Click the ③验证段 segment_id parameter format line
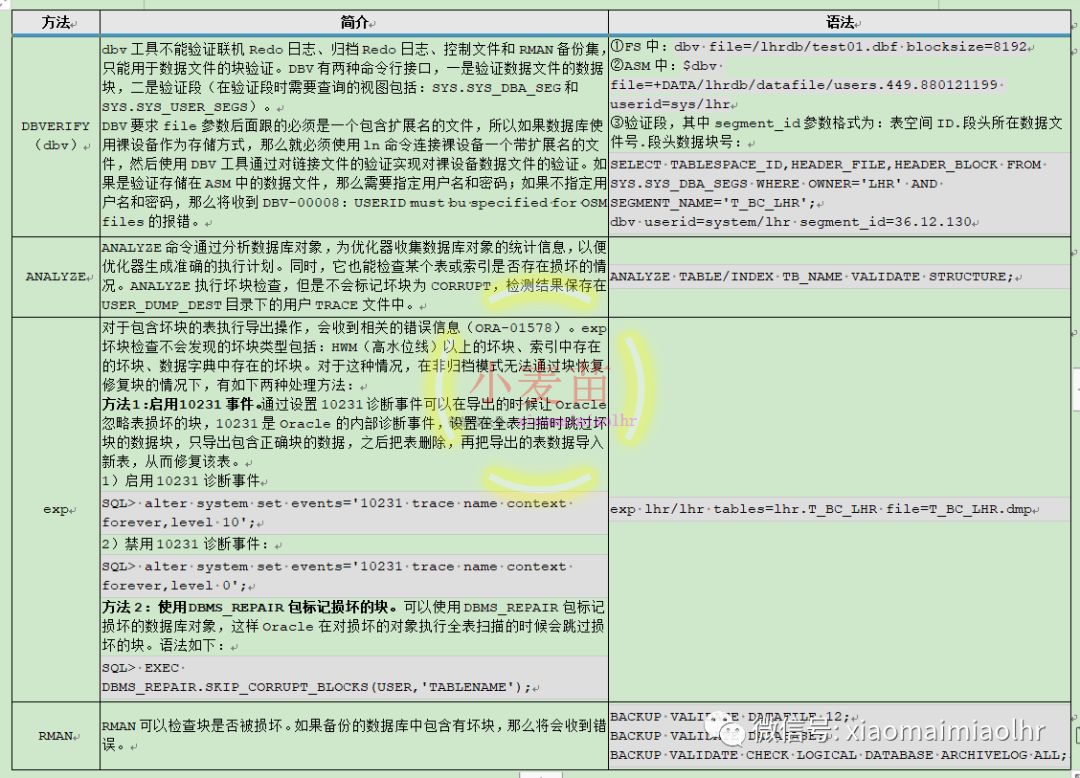The width and height of the screenshot is (1080, 778). (x=837, y=132)
